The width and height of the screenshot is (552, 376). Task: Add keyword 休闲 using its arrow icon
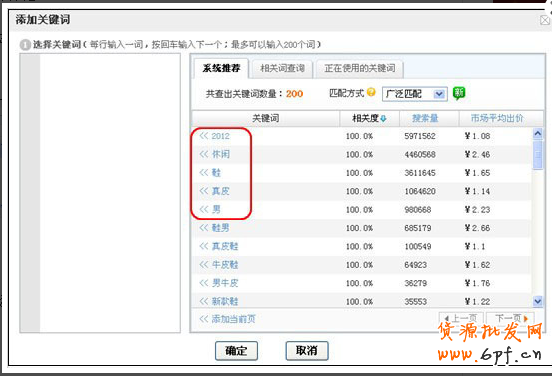pos(204,154)
